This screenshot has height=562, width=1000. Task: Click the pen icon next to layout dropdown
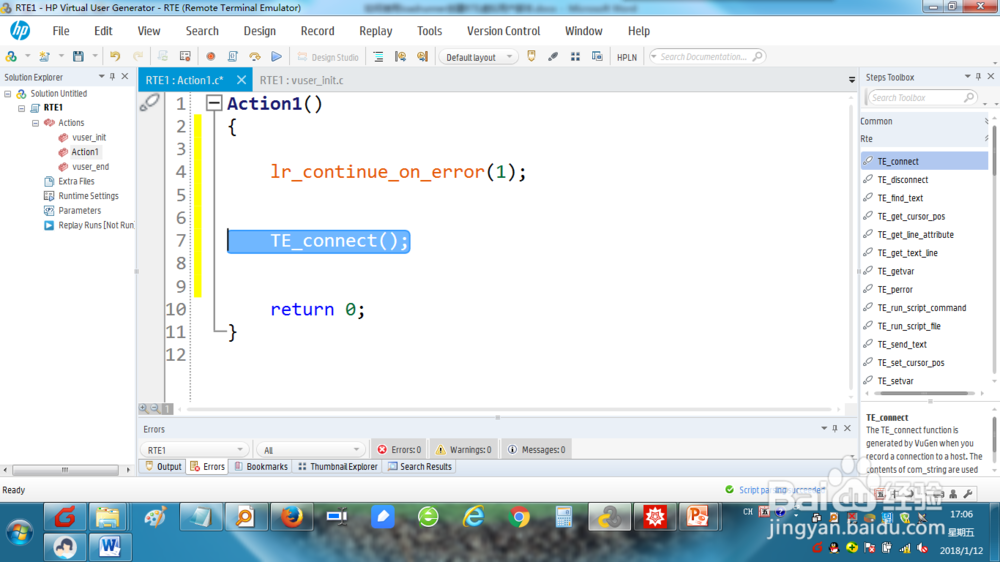pos(553,57)
